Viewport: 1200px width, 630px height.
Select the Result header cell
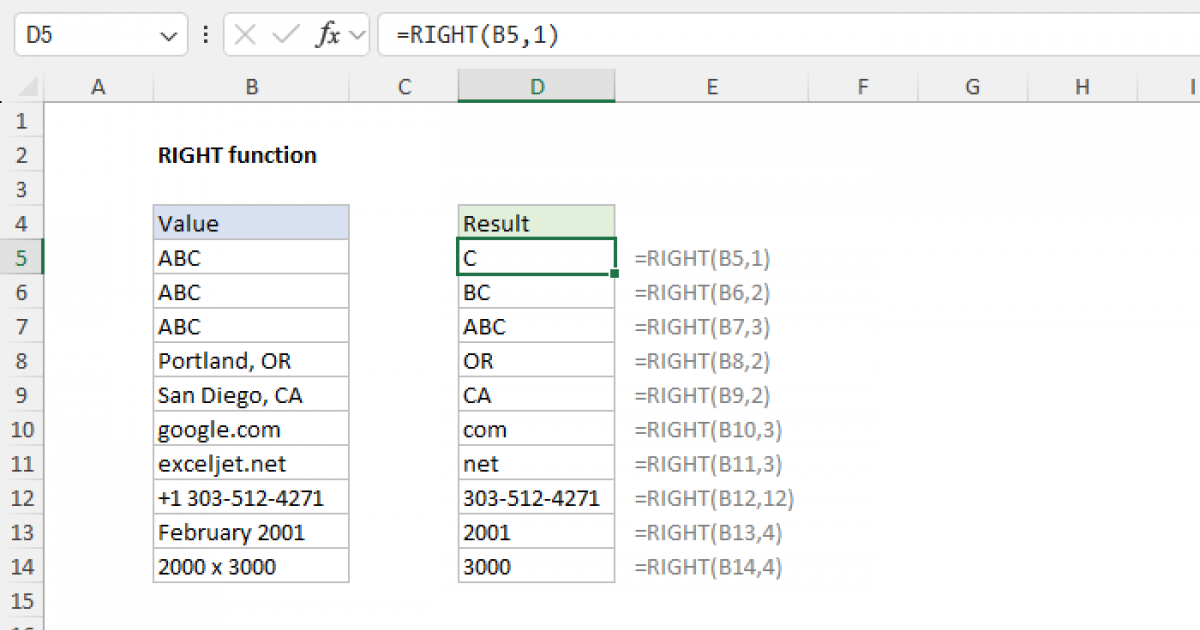click(x=536, y=223)
